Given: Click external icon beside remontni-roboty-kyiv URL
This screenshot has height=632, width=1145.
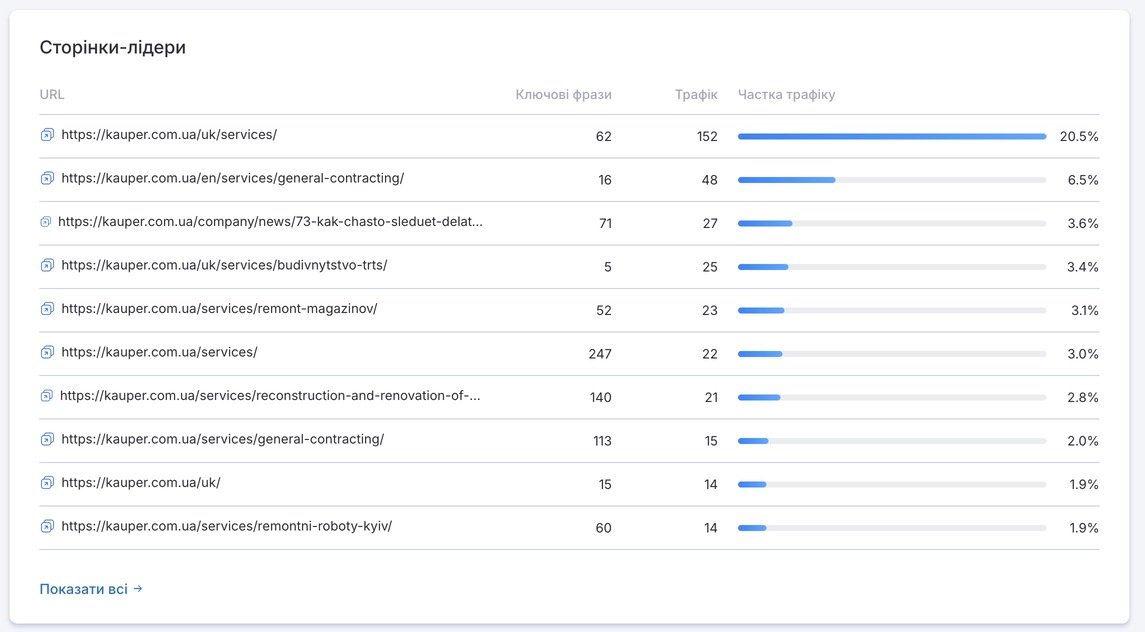Looking at the screenshot, I should coord(47,526).
